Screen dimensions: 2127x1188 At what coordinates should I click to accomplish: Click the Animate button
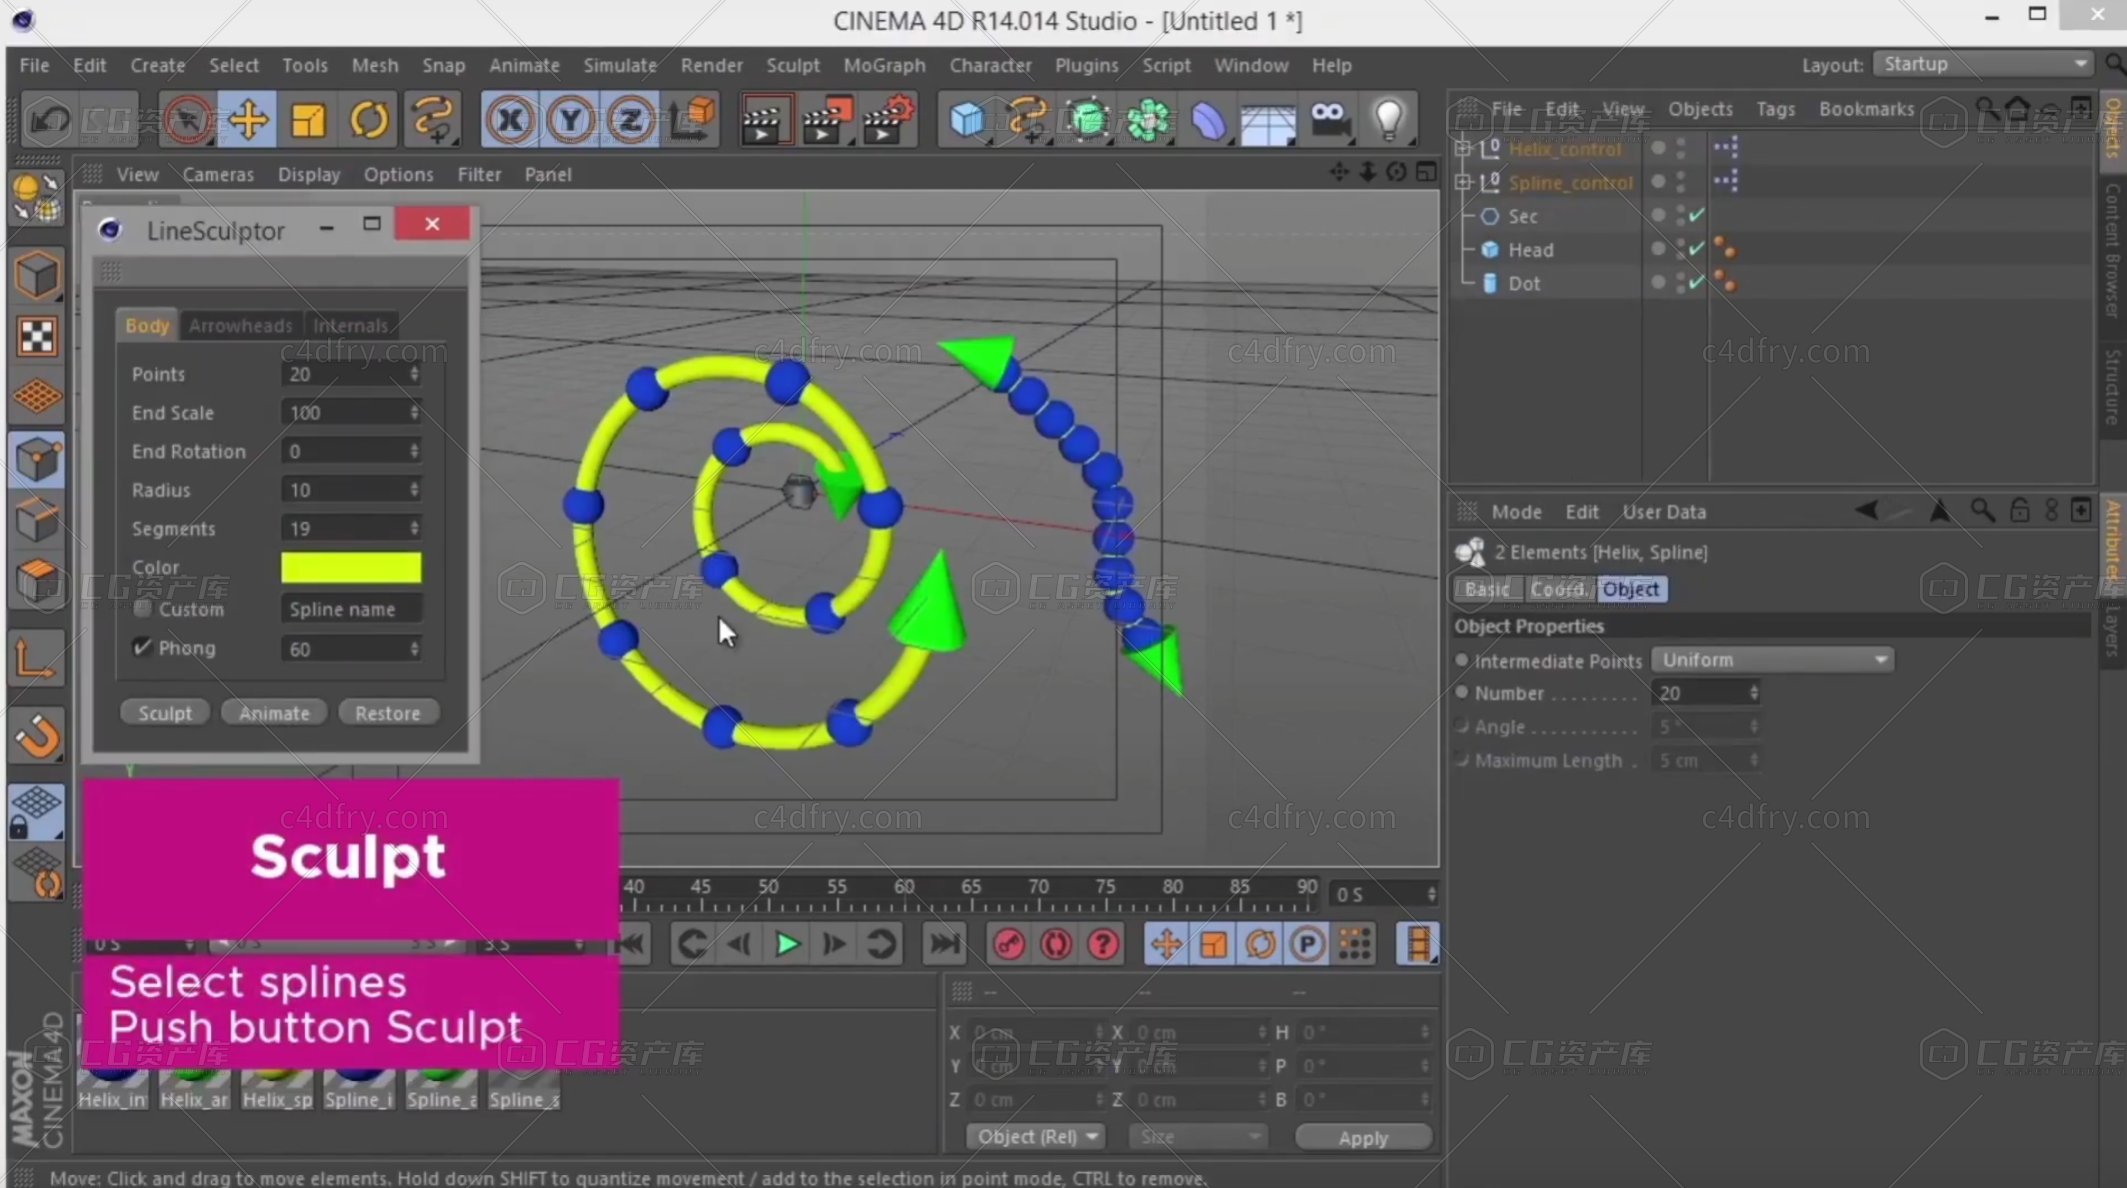[274, 713]
